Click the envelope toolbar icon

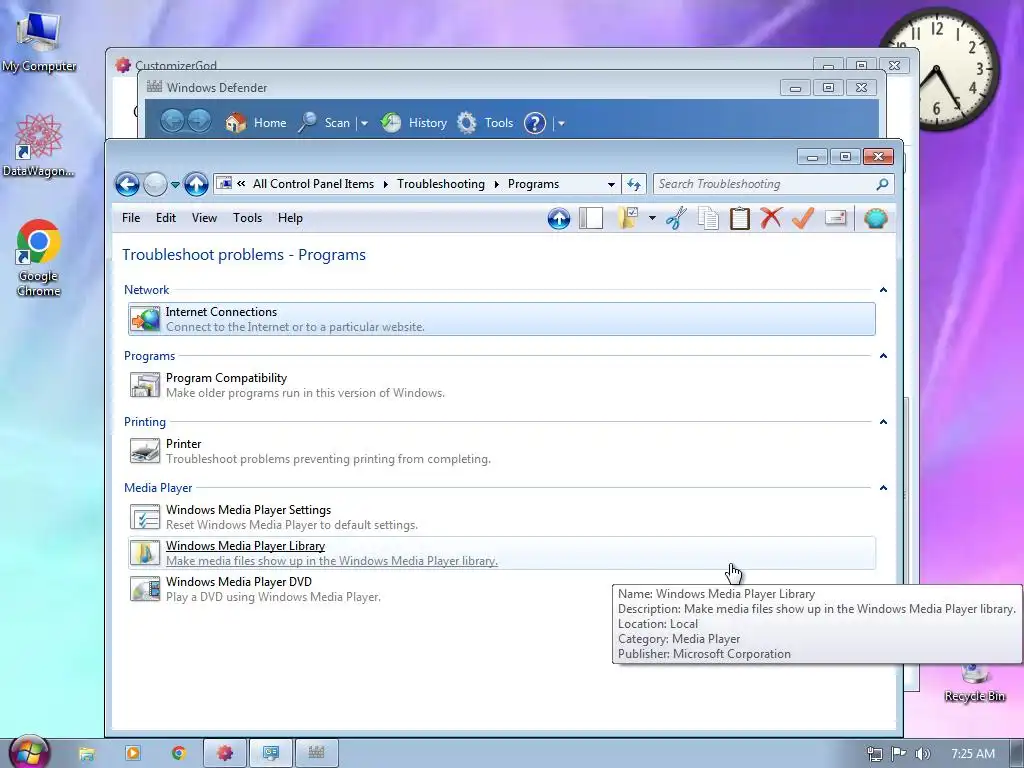point(835,217)
